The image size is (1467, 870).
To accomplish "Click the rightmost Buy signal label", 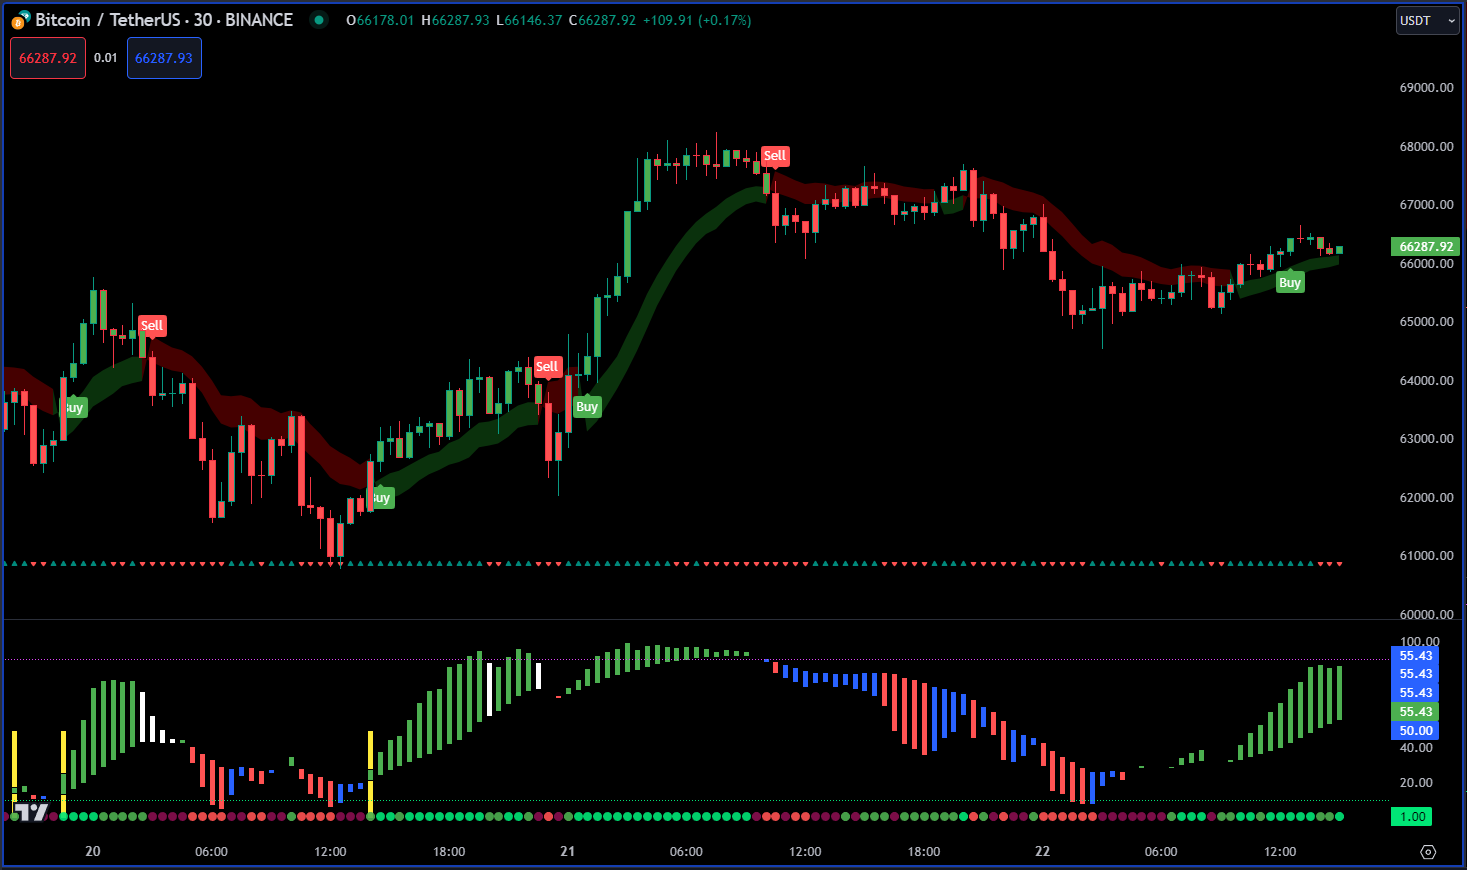I will click(x=1290, y=283).
